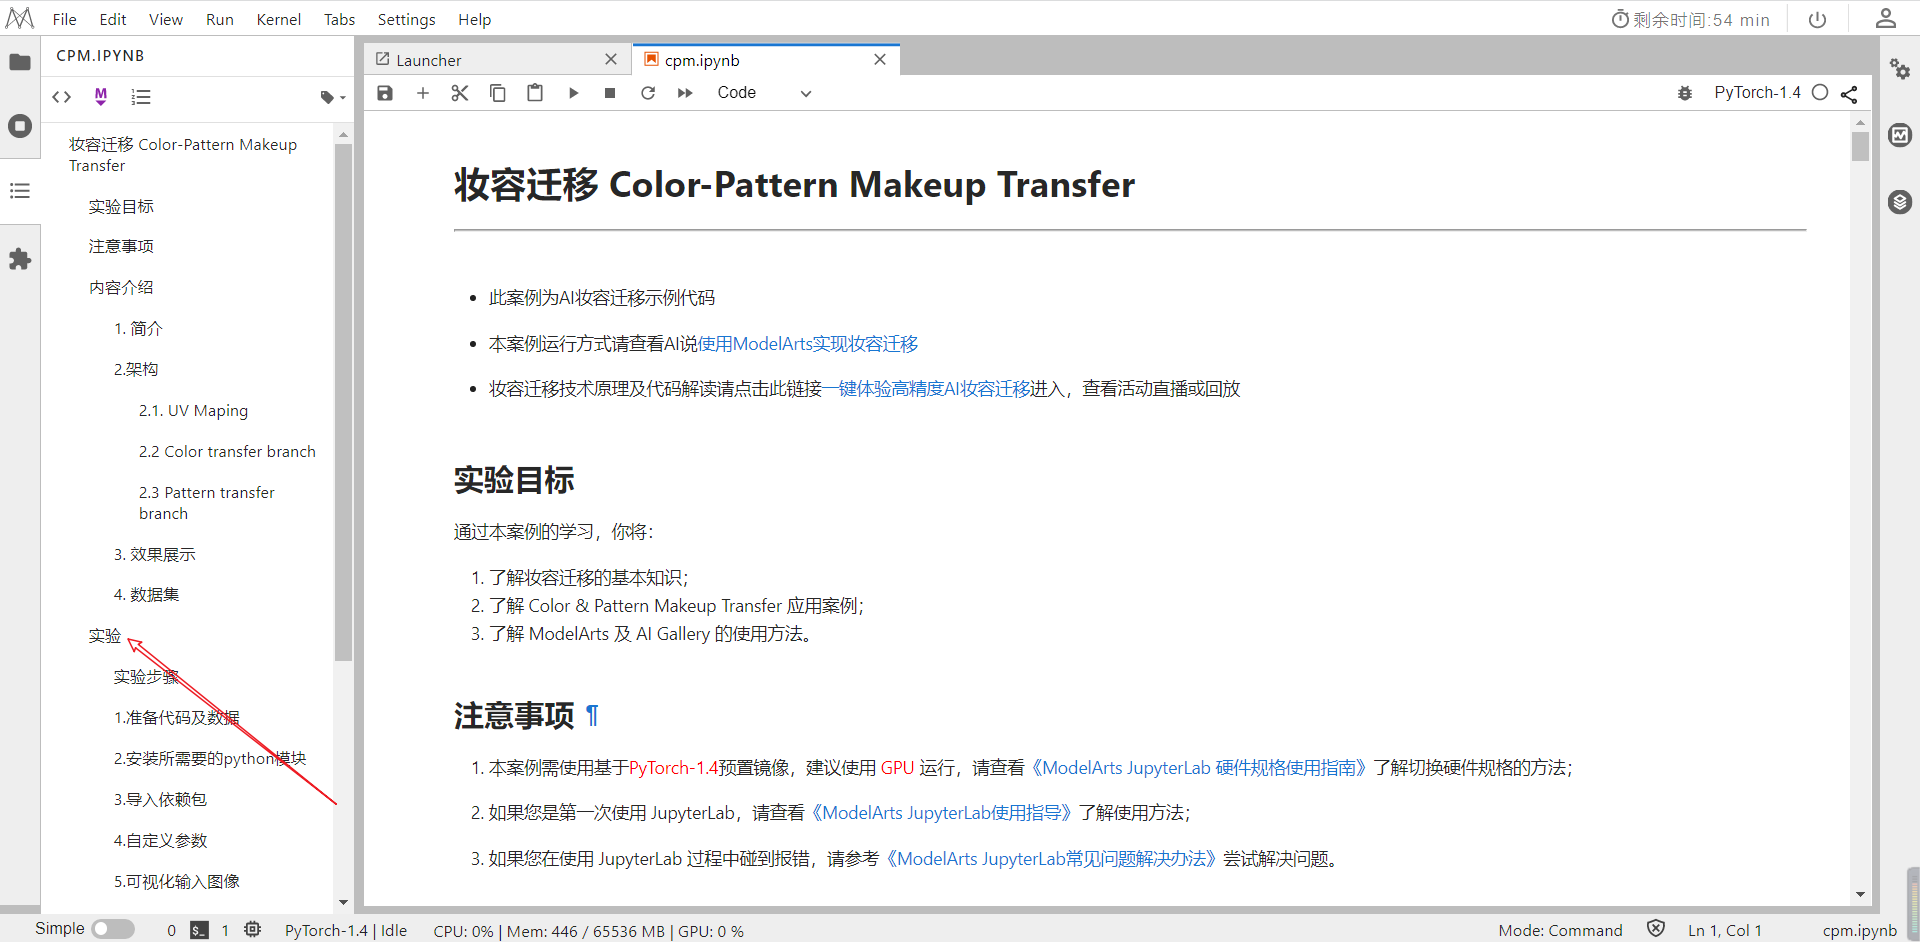Screen dimensions: 1920x942
Task: Run the selected cell
Action: 573,93
